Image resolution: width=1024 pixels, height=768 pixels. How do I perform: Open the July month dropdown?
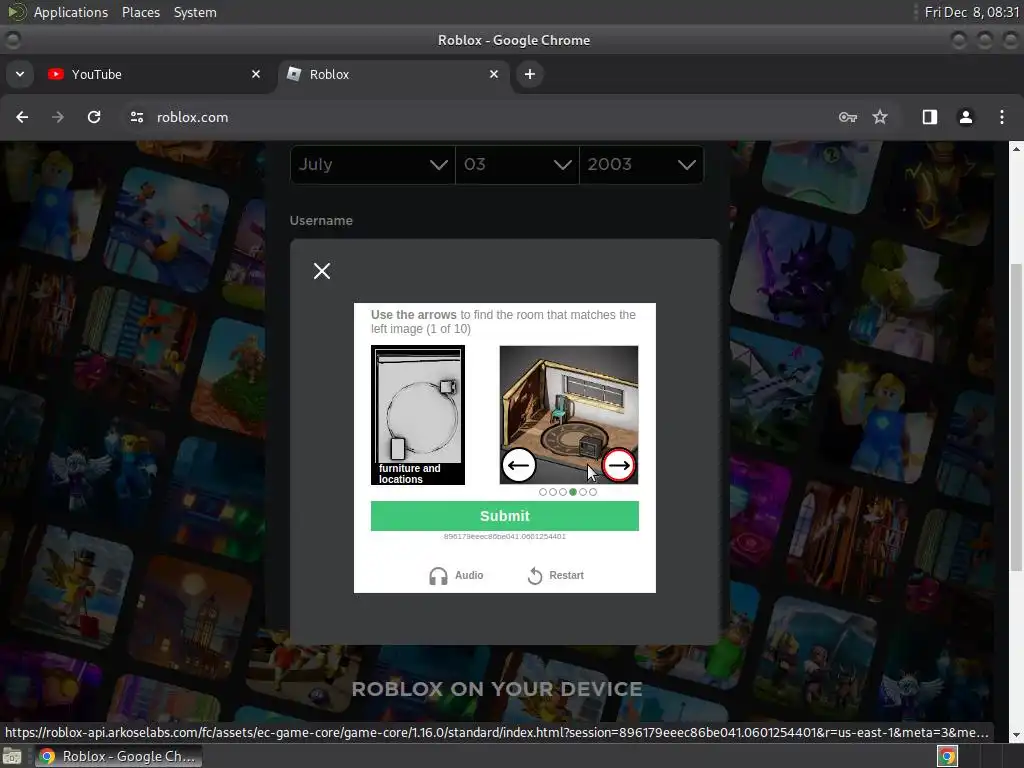[373, 165]
